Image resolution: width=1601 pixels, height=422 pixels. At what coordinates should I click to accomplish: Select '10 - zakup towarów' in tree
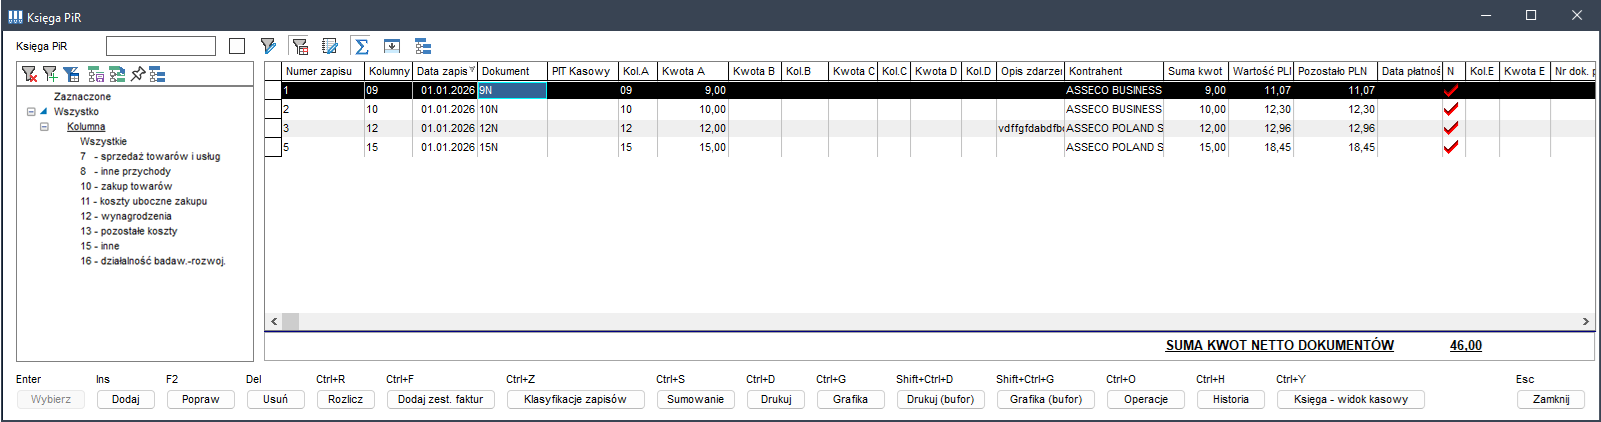coord(126,186)
